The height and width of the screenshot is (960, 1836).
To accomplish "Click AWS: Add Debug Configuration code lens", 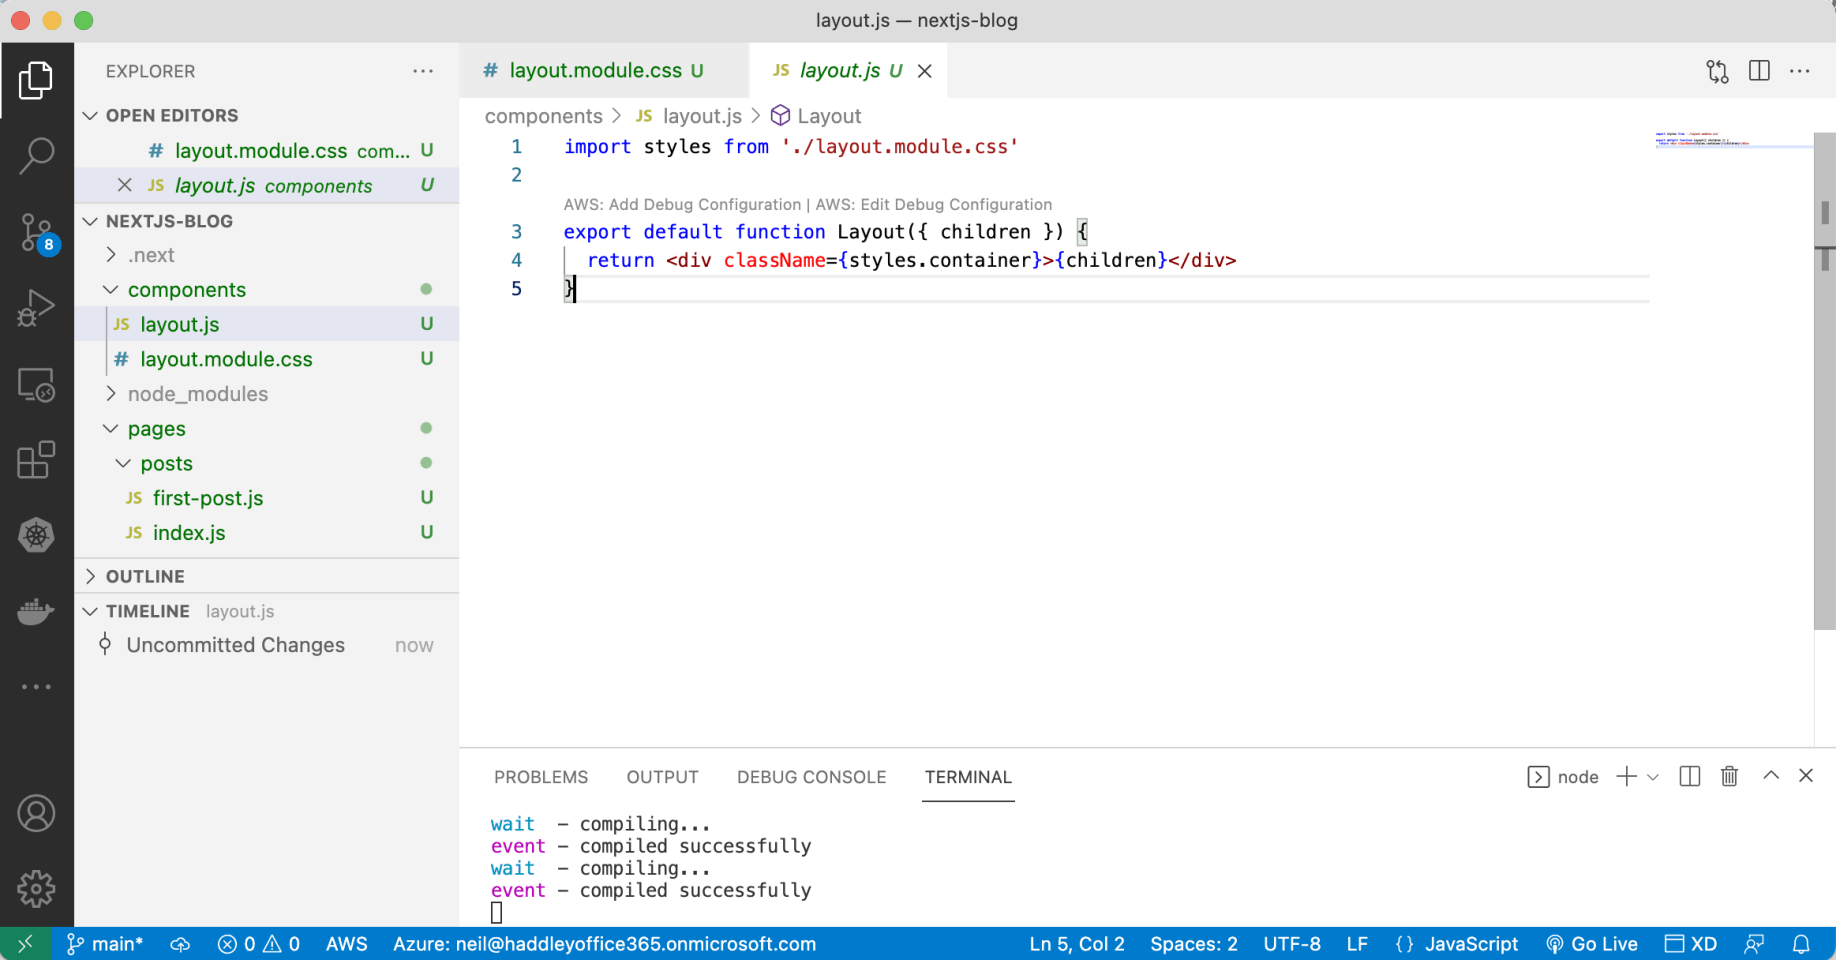I will click(682, 204).
